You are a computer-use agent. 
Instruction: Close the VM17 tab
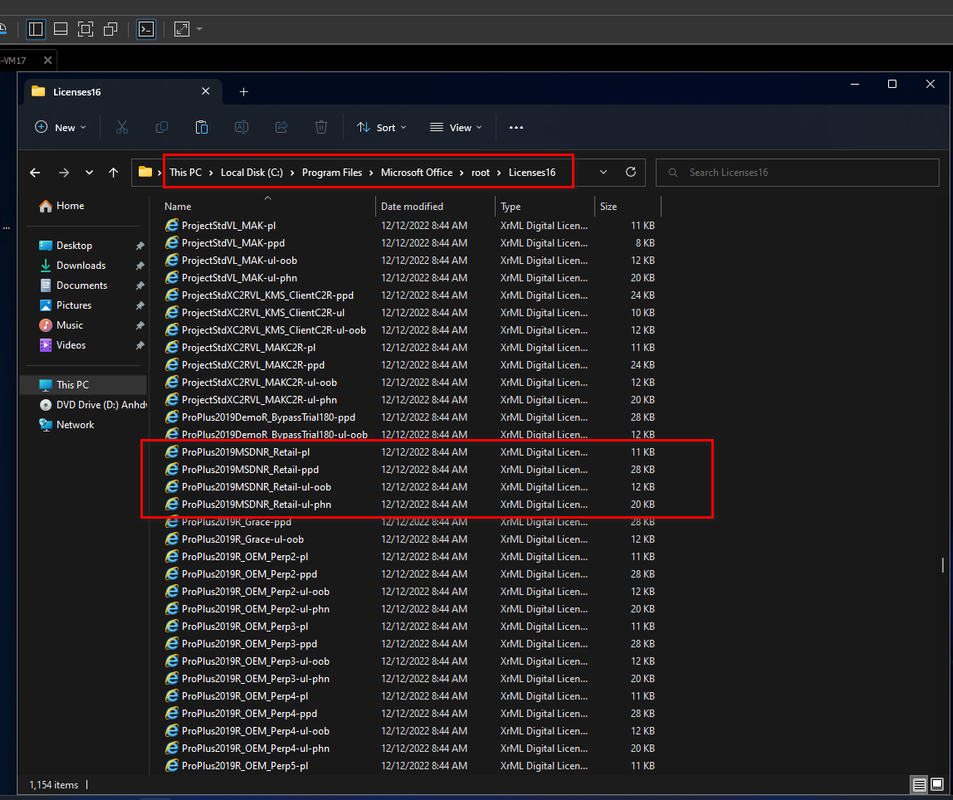[47, 60]
